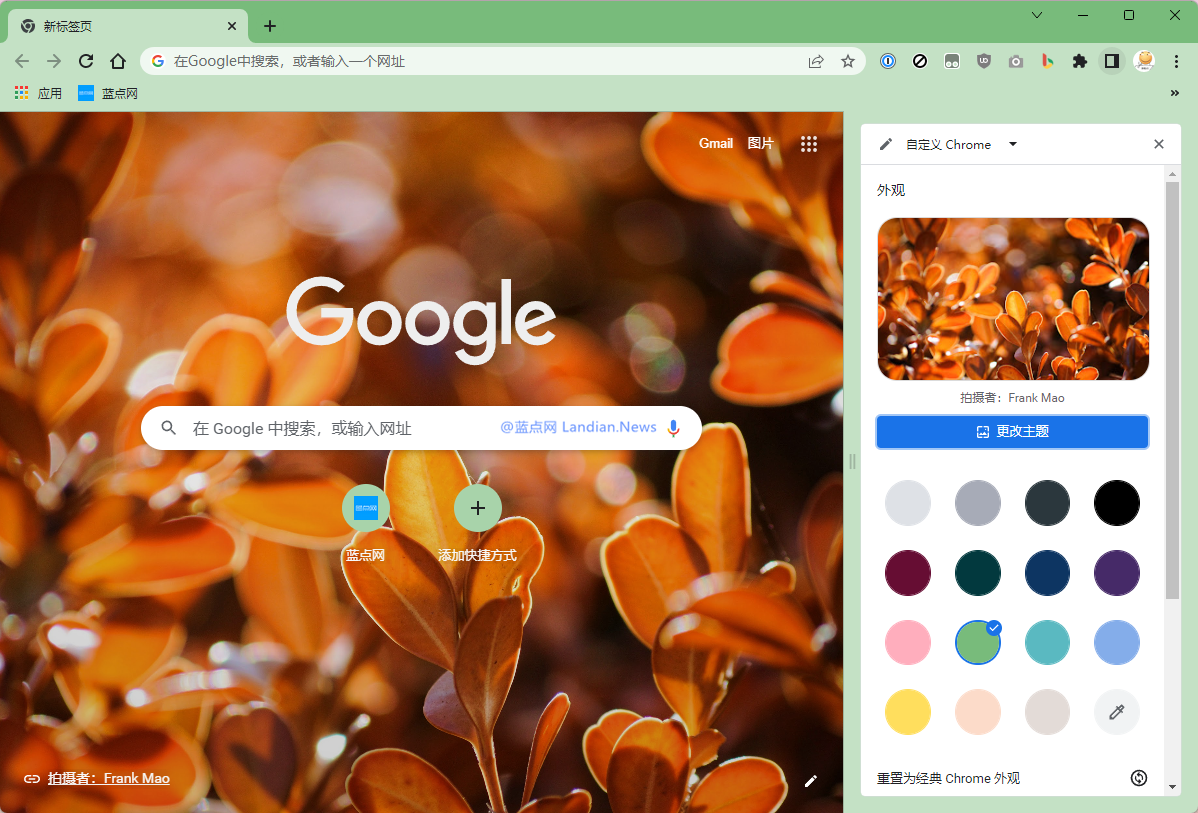Screen dimensions: 1198x813
Task: Bookmark this tab with star icon
Action: coord(848,61)
